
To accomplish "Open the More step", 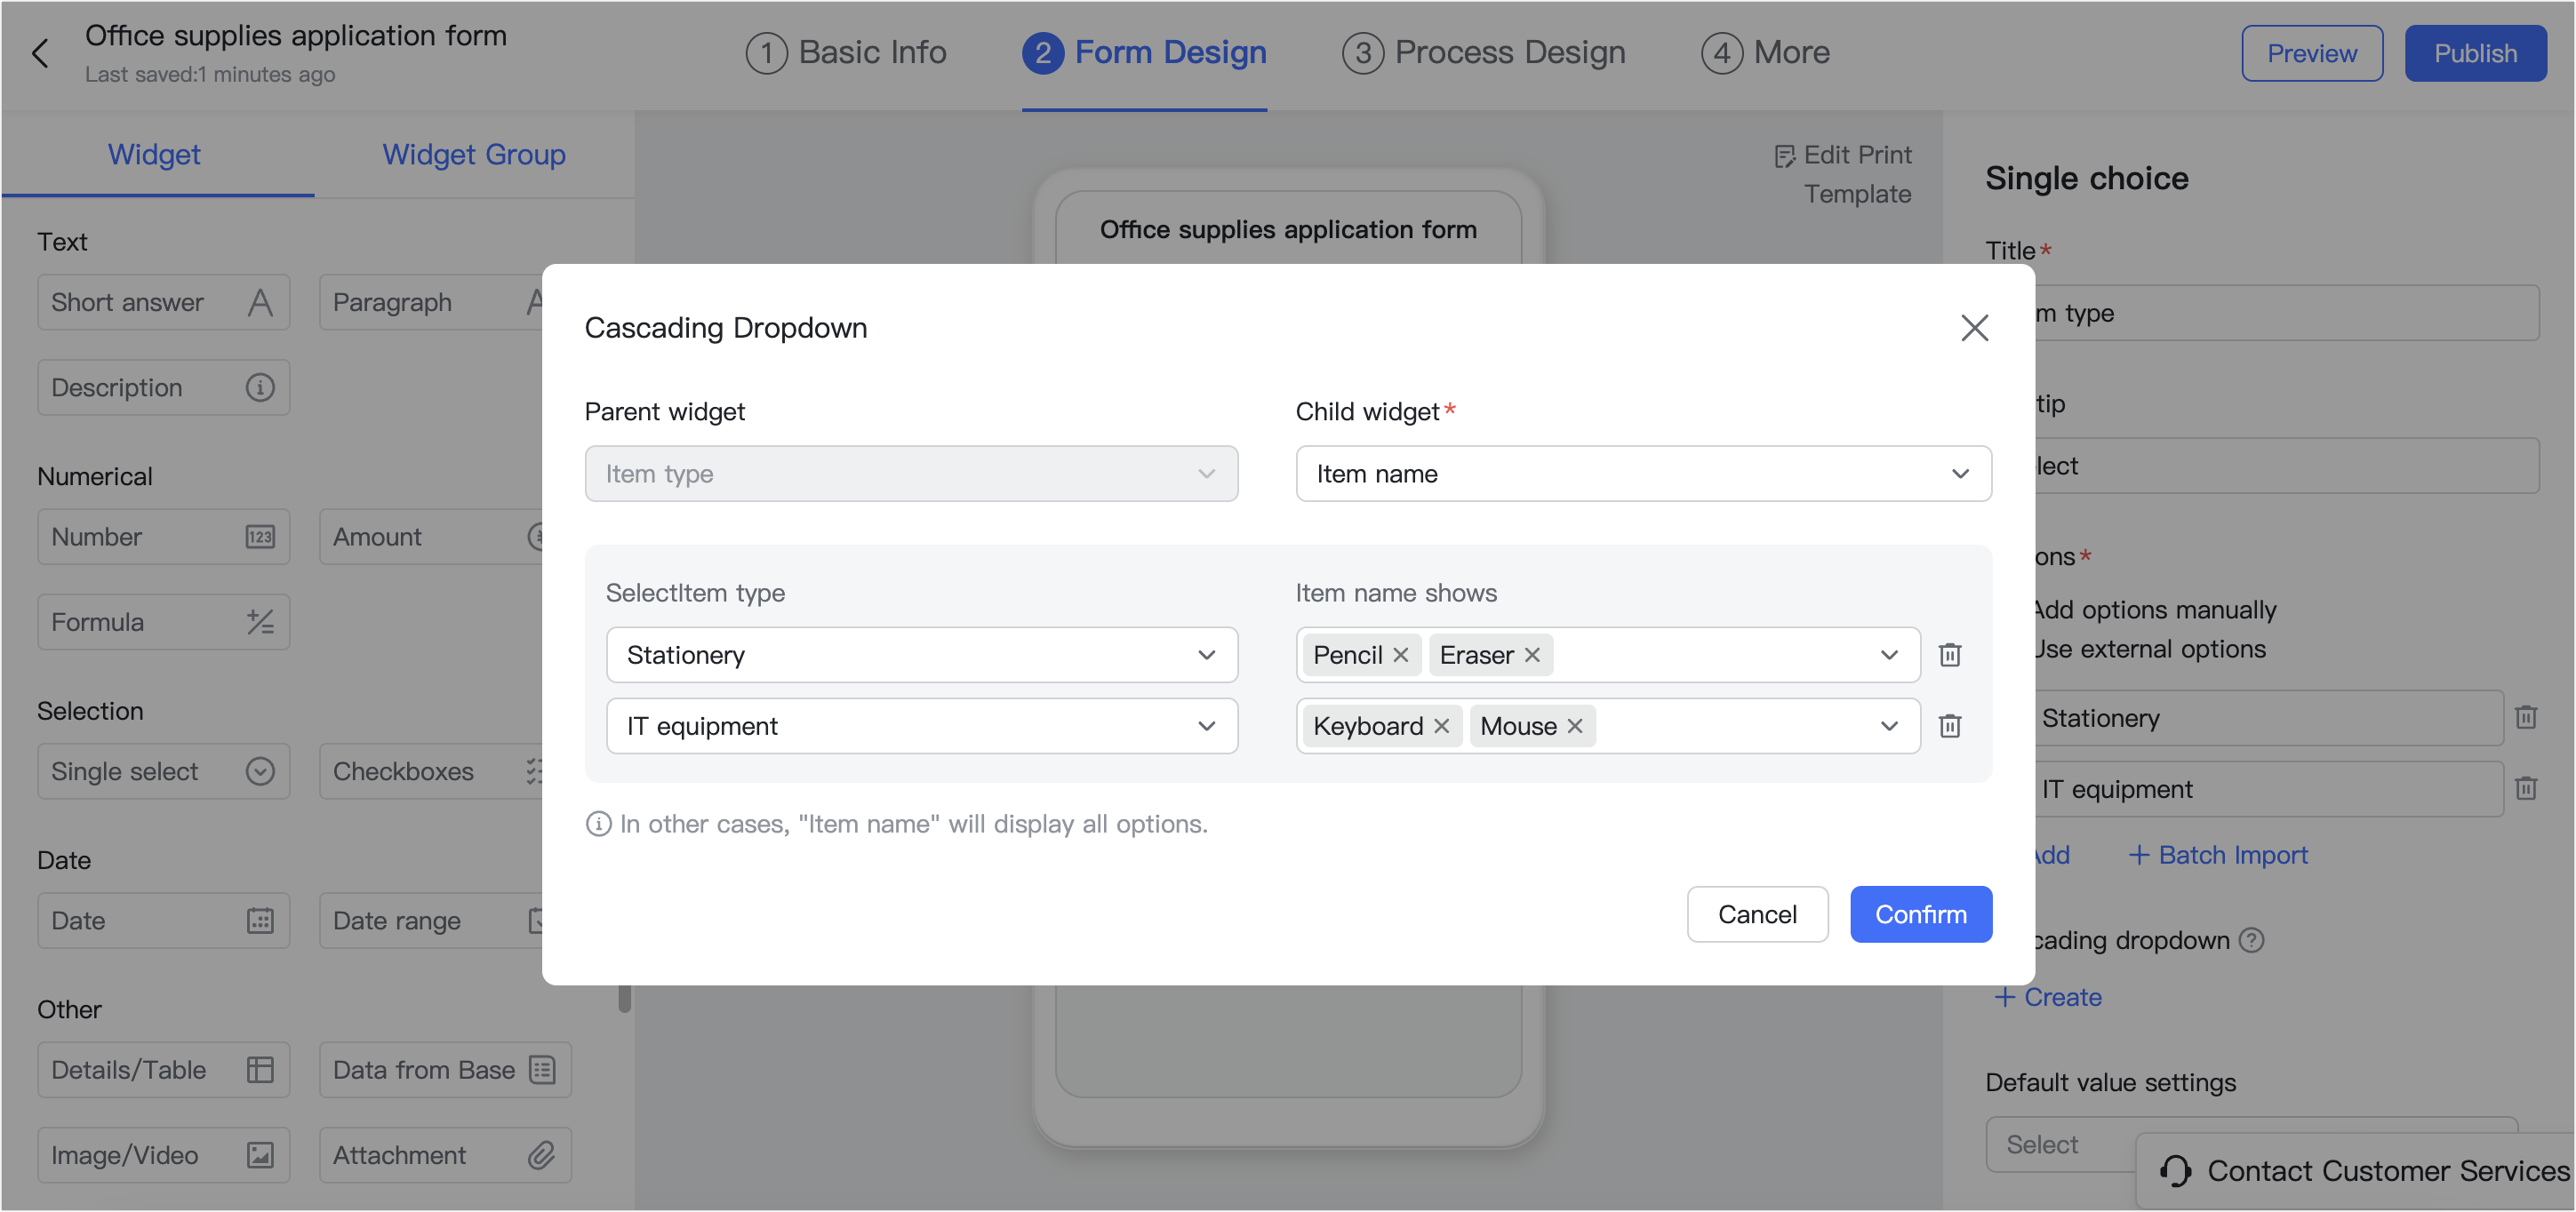I will [x=1766, y=53].
